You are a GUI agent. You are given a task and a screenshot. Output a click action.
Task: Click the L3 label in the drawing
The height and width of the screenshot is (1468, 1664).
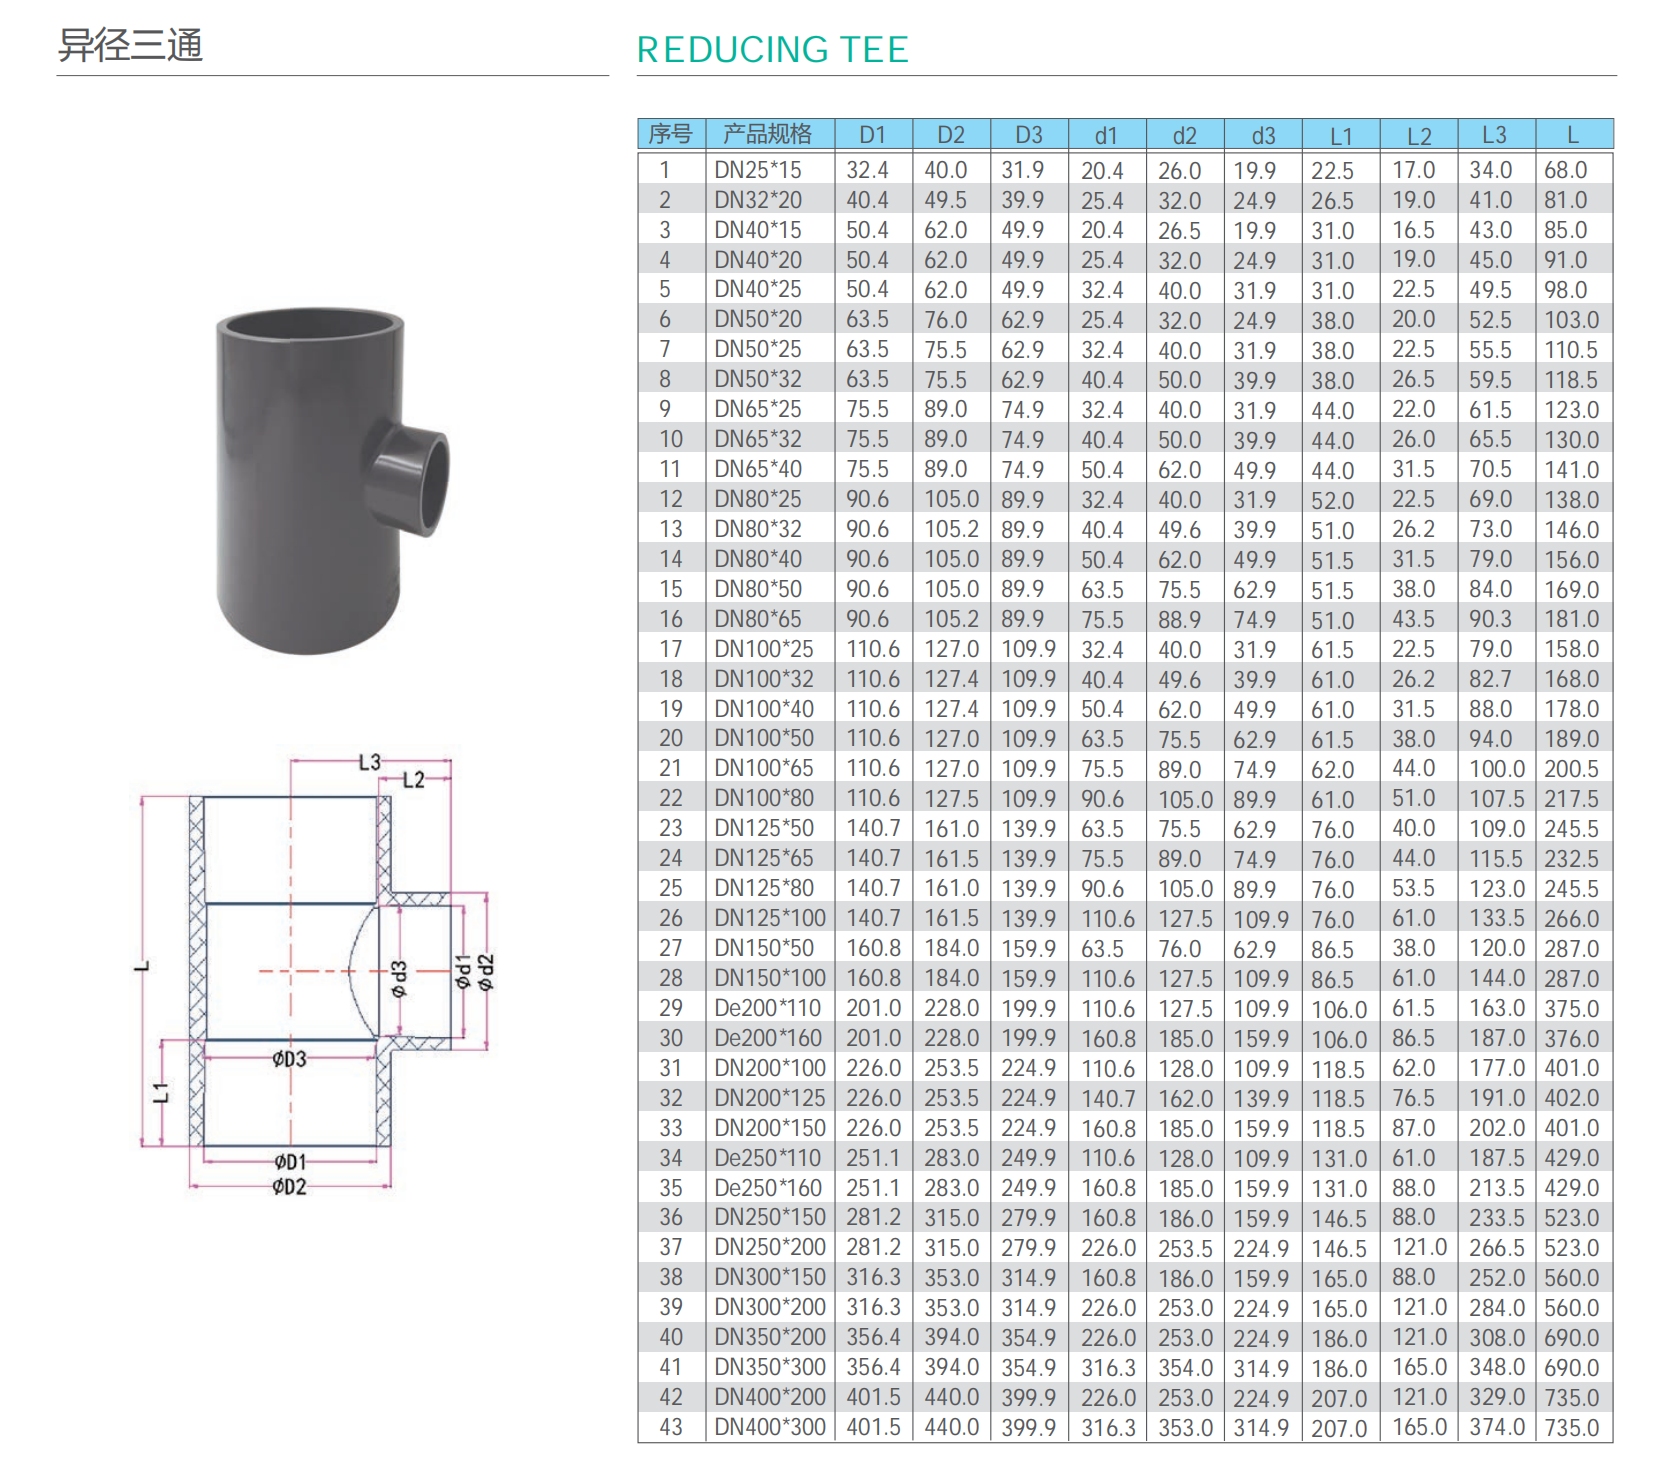click(370, 762)
